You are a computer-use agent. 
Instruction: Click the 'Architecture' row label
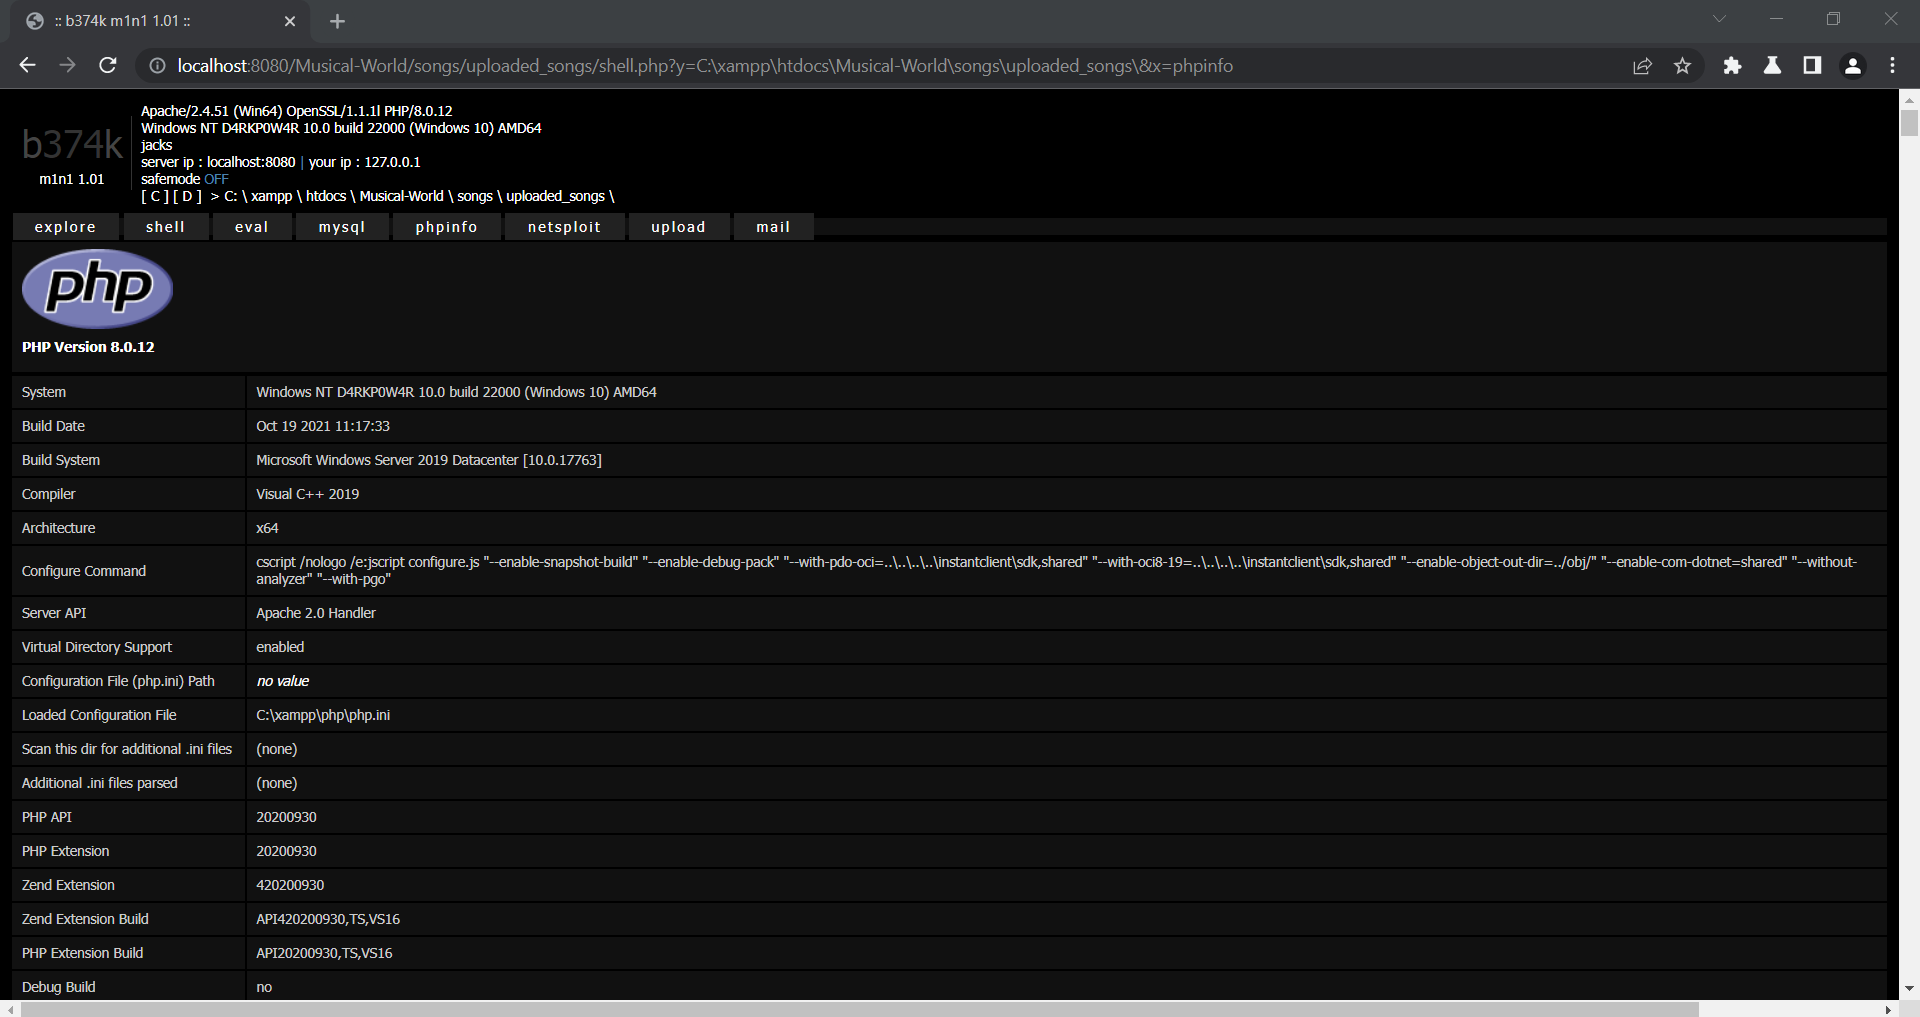[59, 528]
